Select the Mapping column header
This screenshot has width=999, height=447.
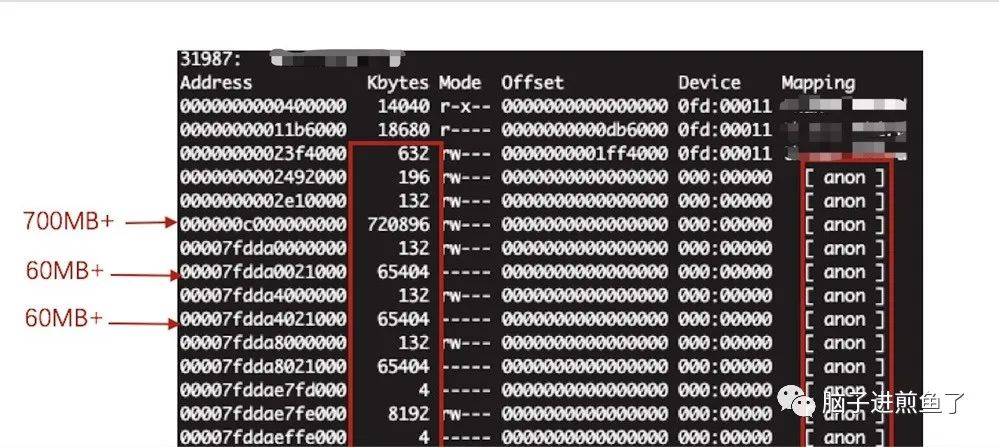click(x=818, y=83)
